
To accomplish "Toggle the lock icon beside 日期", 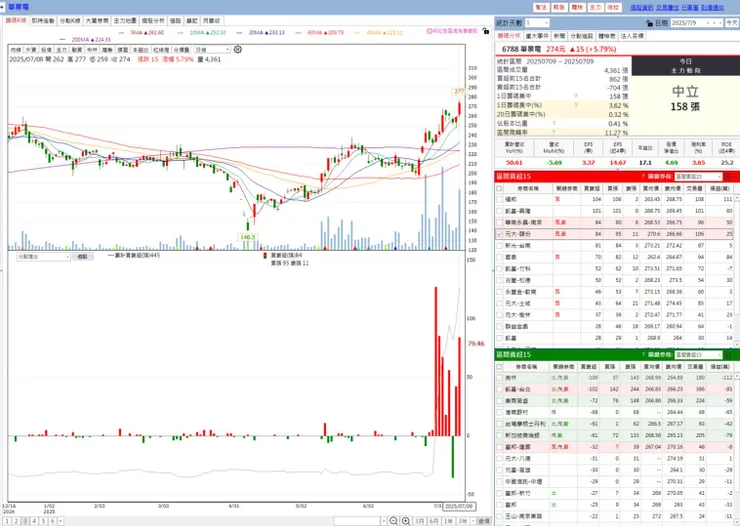I will (x=649, y=23).
